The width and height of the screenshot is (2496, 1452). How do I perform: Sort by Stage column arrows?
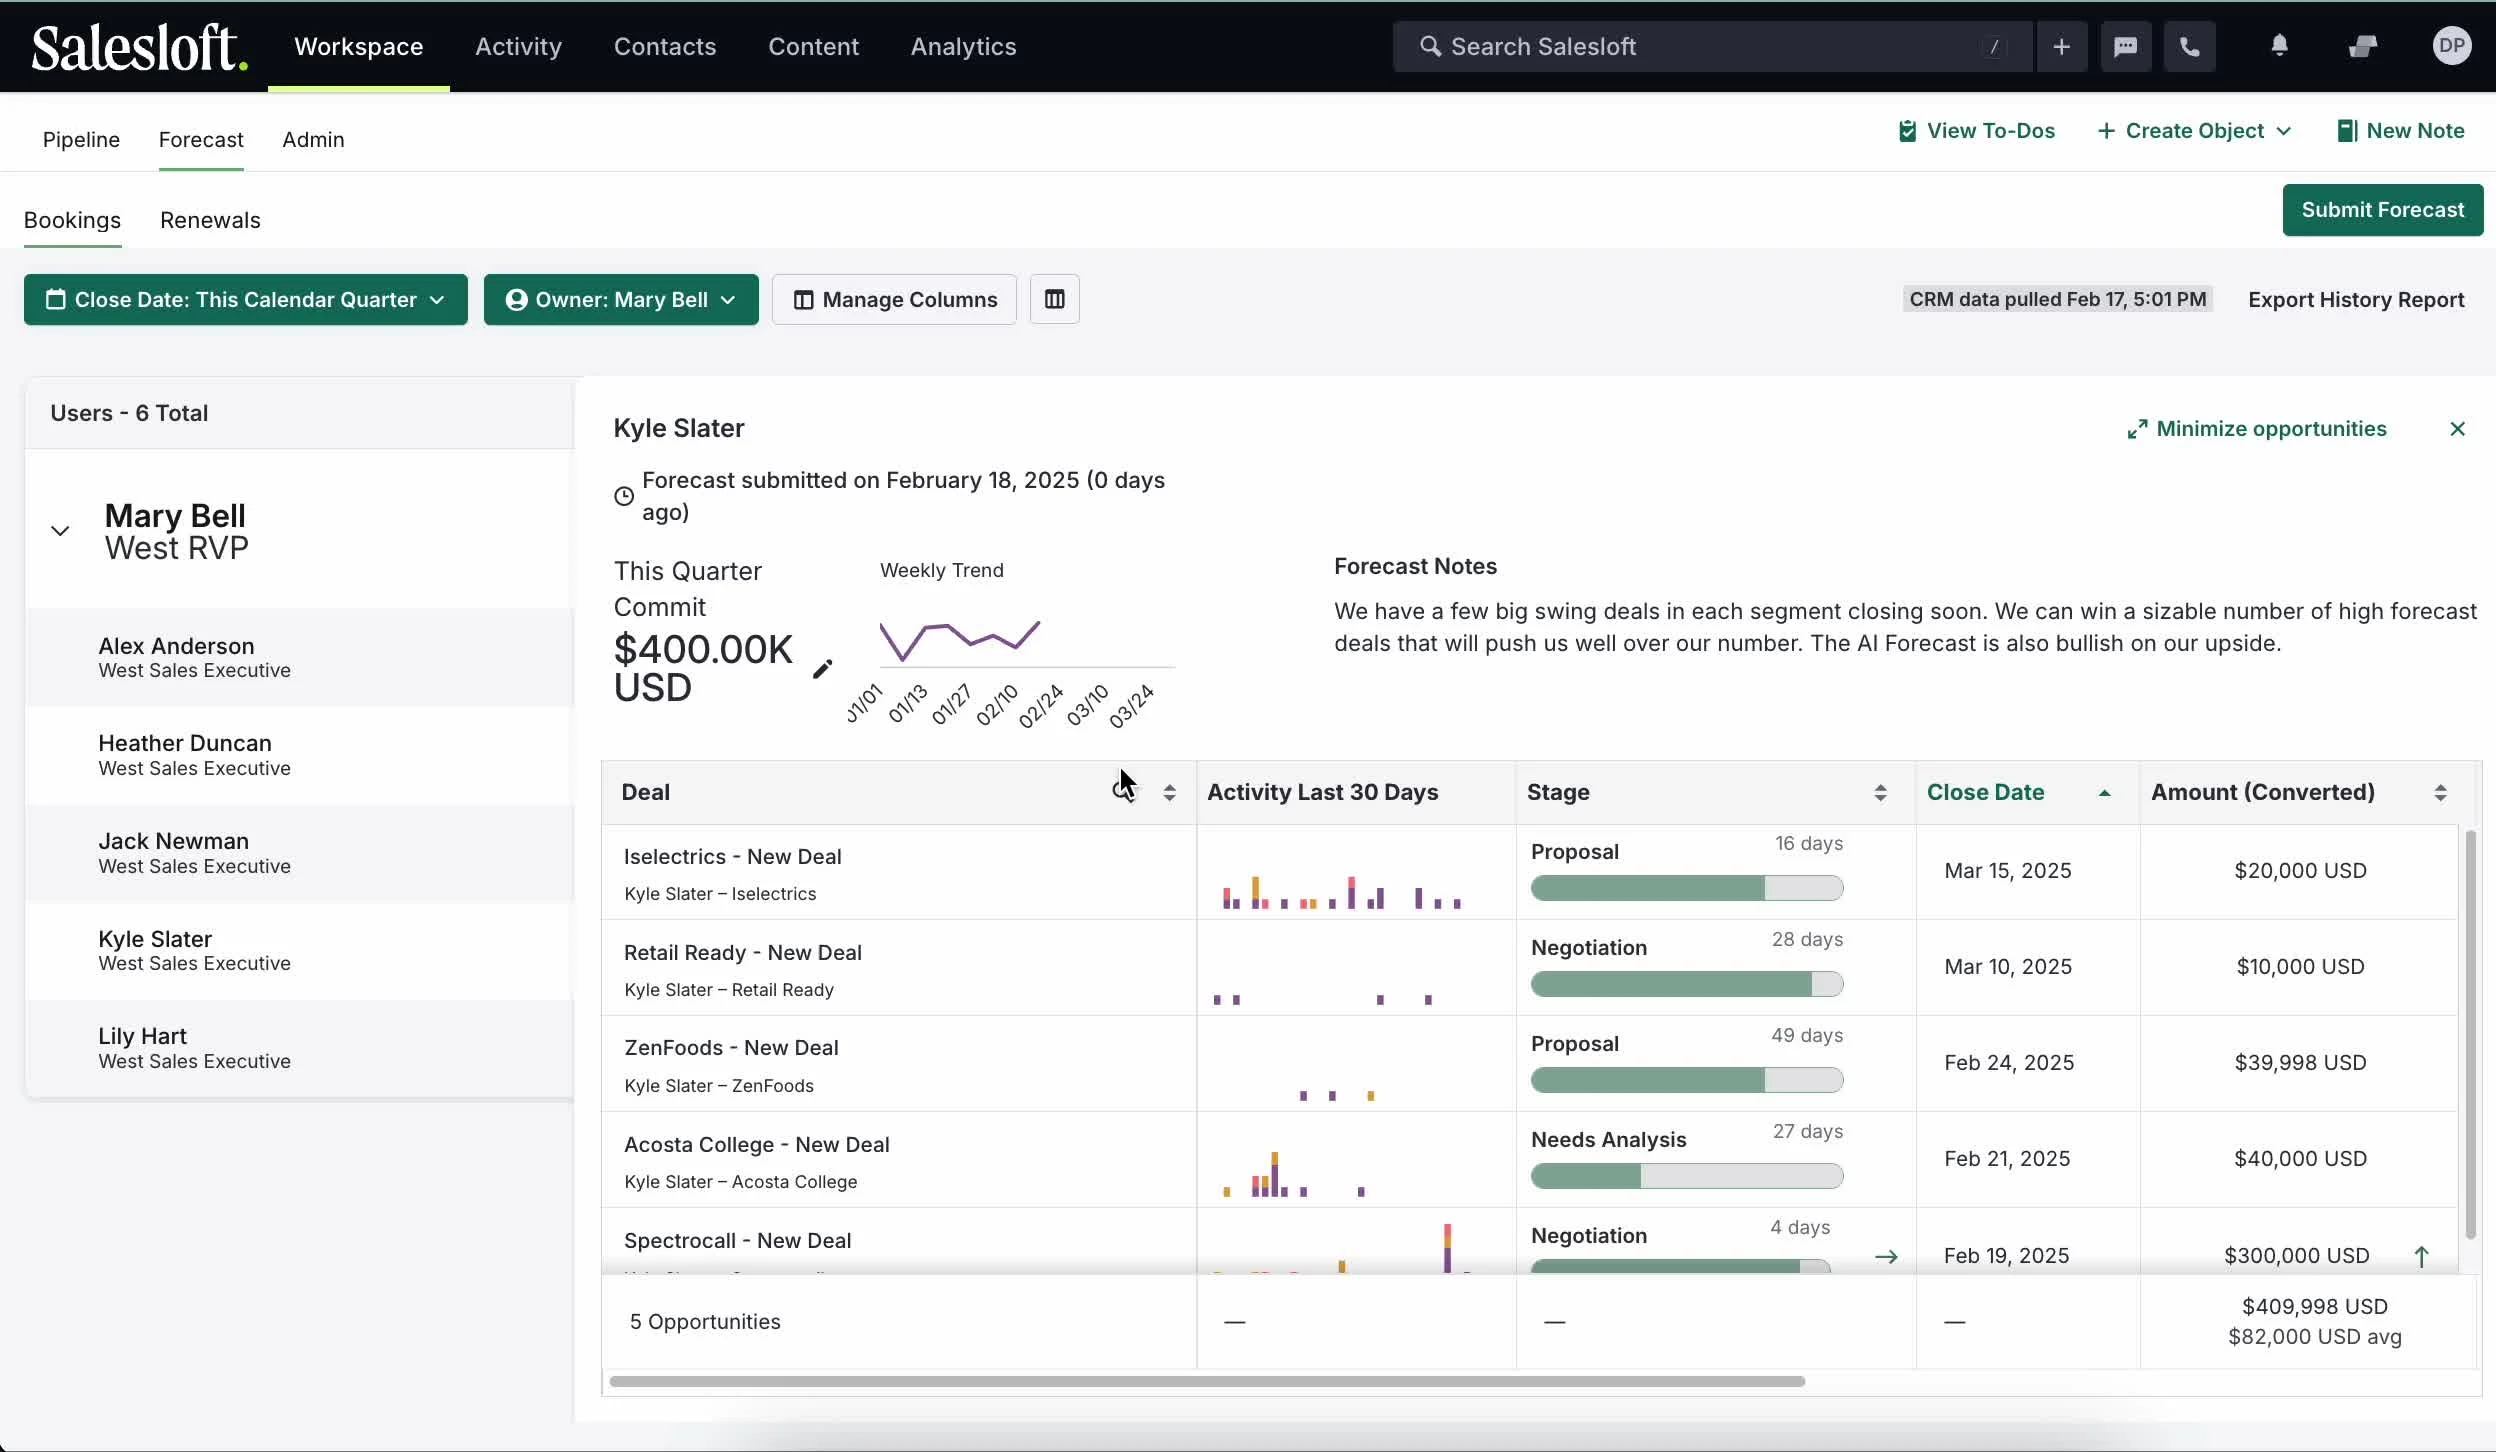point(1880,793)
